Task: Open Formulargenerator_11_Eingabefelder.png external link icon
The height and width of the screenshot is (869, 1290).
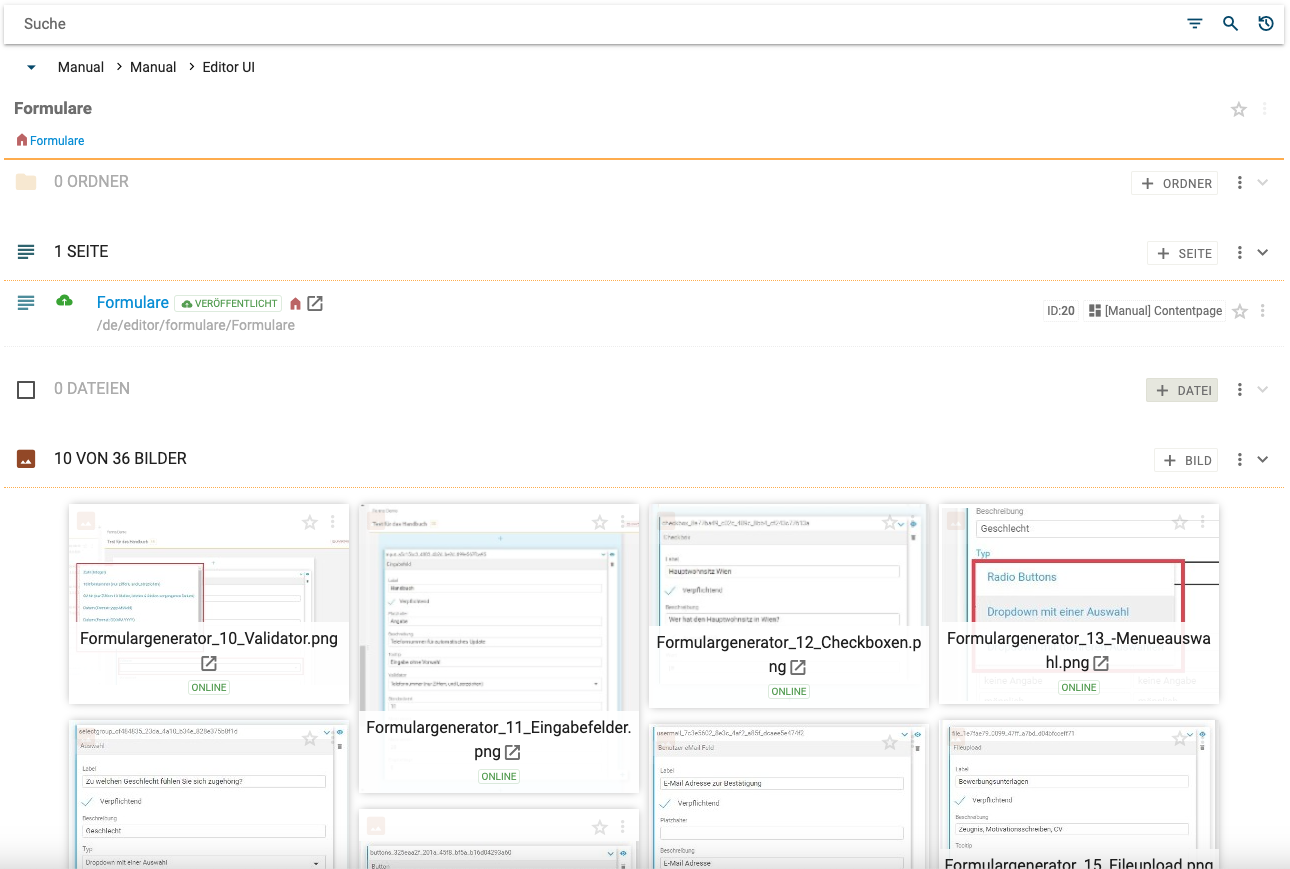Action: pyautogui.click(x=513, y=752)
